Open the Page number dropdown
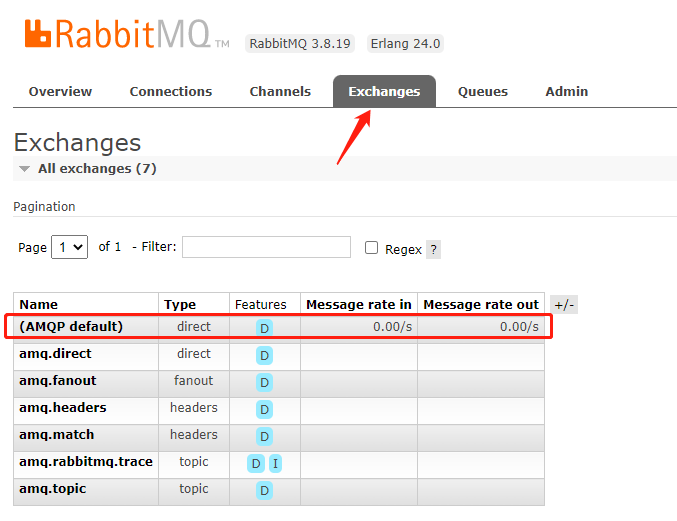This screenshot has width=677, height=521. pos(70,247)
